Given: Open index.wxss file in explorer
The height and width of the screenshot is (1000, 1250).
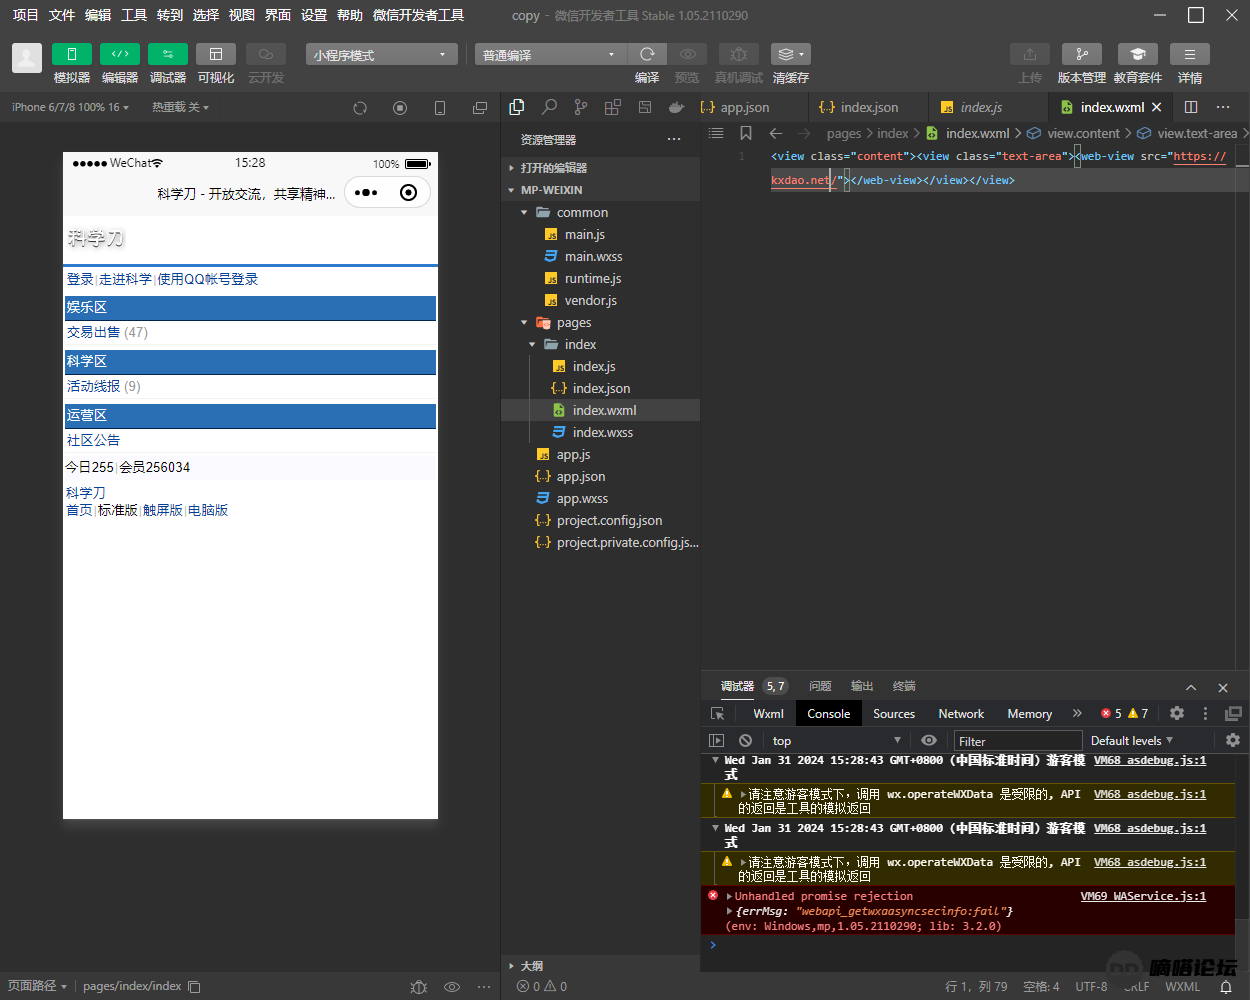Looking at the screenshot, I should click(x=602, y=432).
